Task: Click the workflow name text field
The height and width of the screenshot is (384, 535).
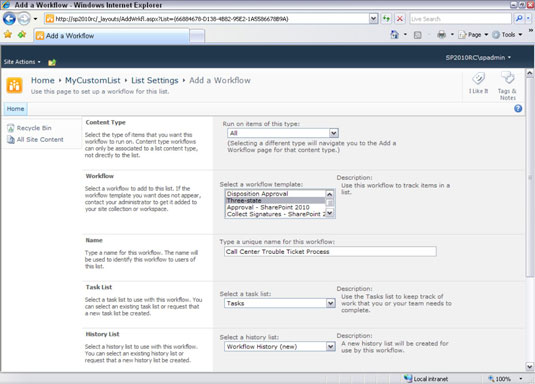Action: tap(330, 252)
